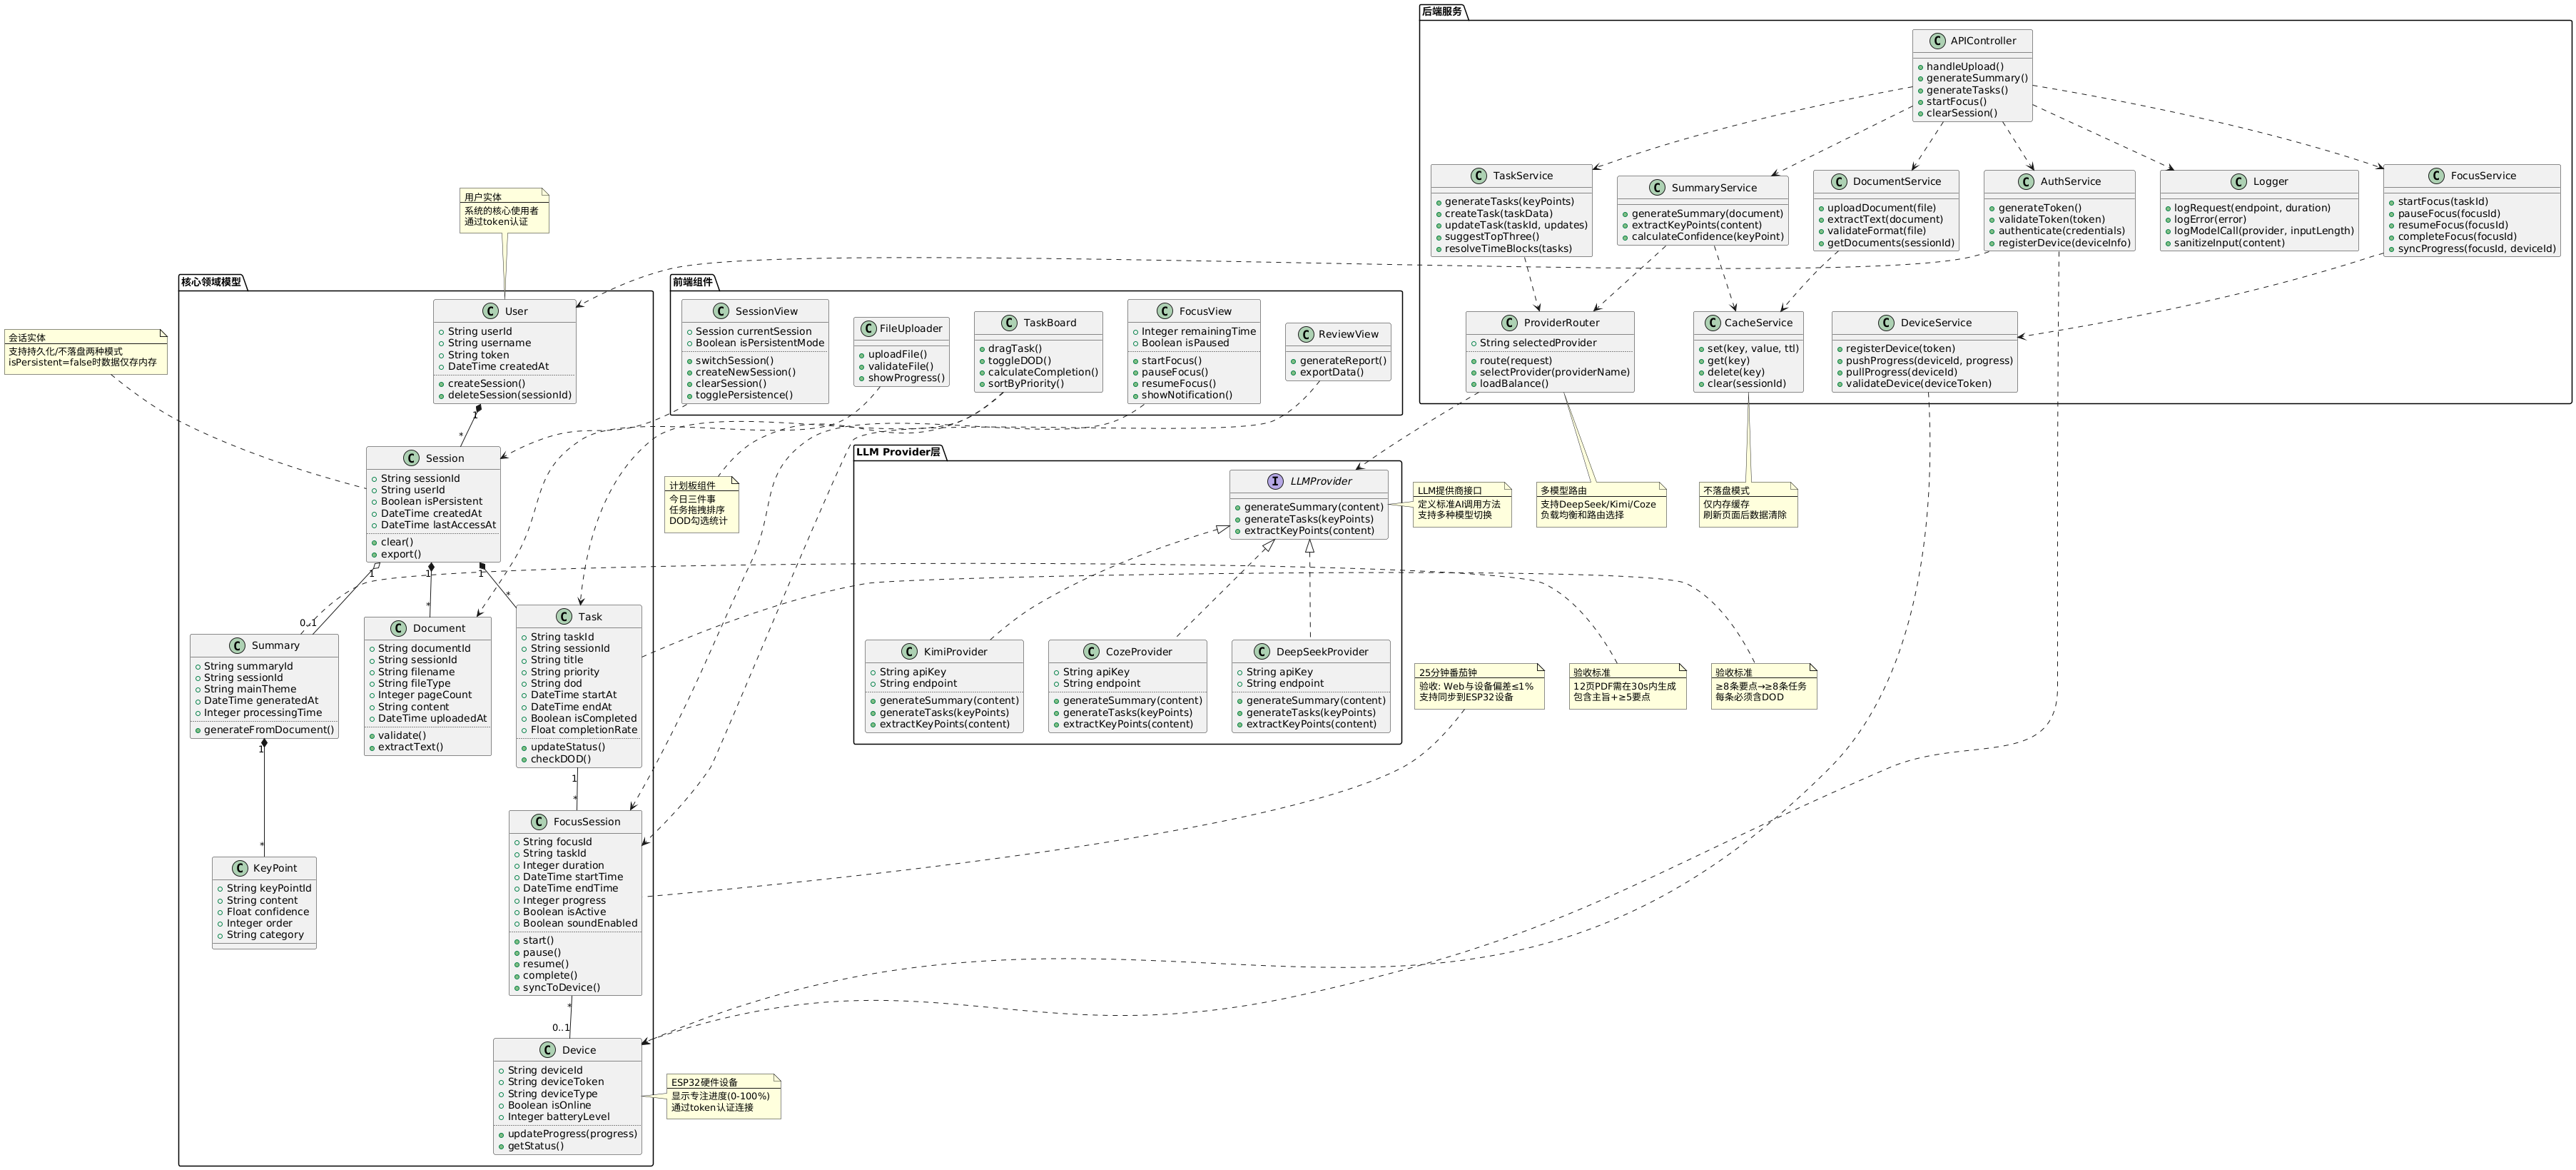Select the LLM Provider层 package tab
Viewport: 2576px width, 1170px height.
pos(898,452)
